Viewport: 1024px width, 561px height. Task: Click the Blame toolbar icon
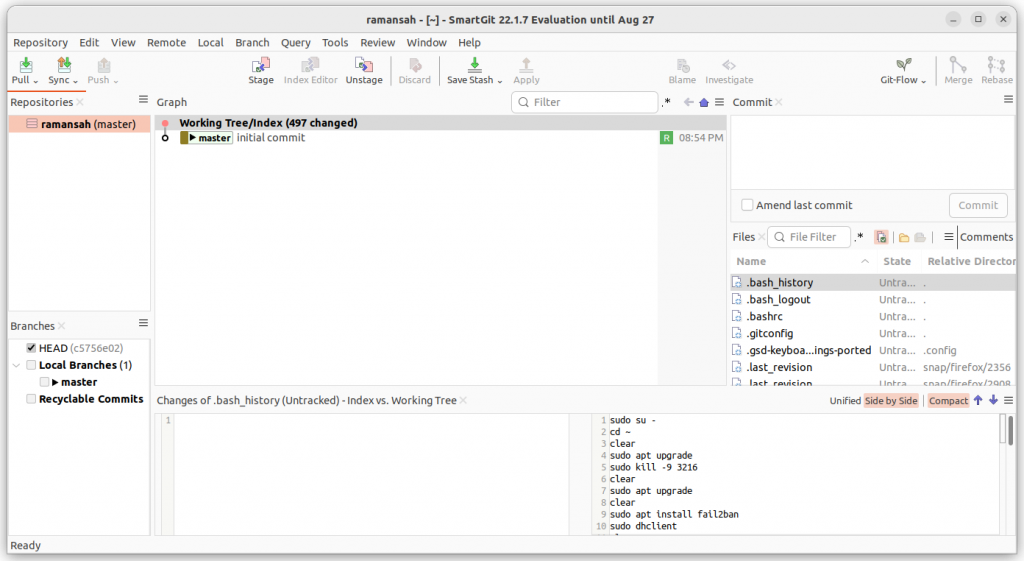pos(682,65)
